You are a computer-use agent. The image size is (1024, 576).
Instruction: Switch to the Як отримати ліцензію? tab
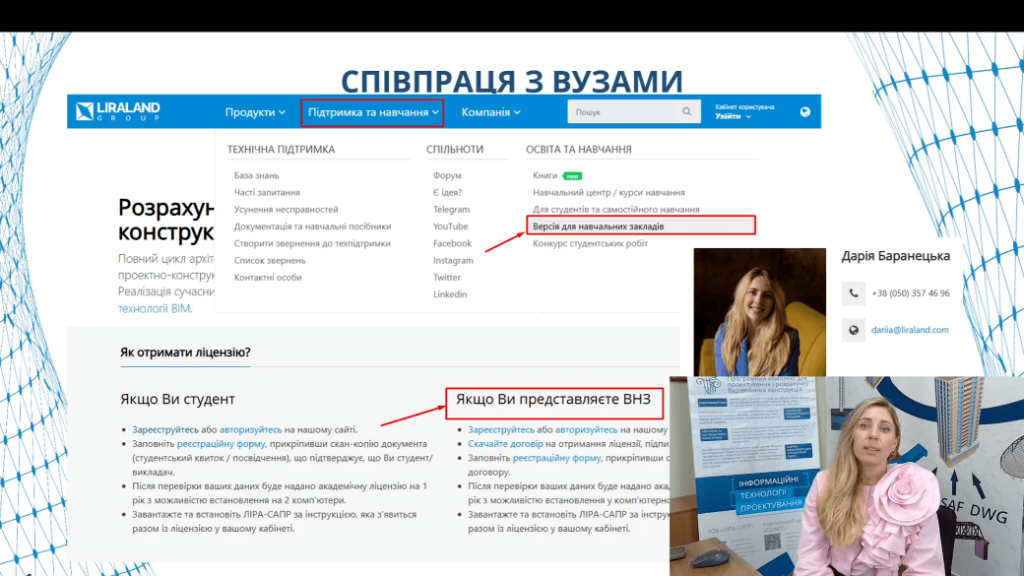click(x=185, y=353)
